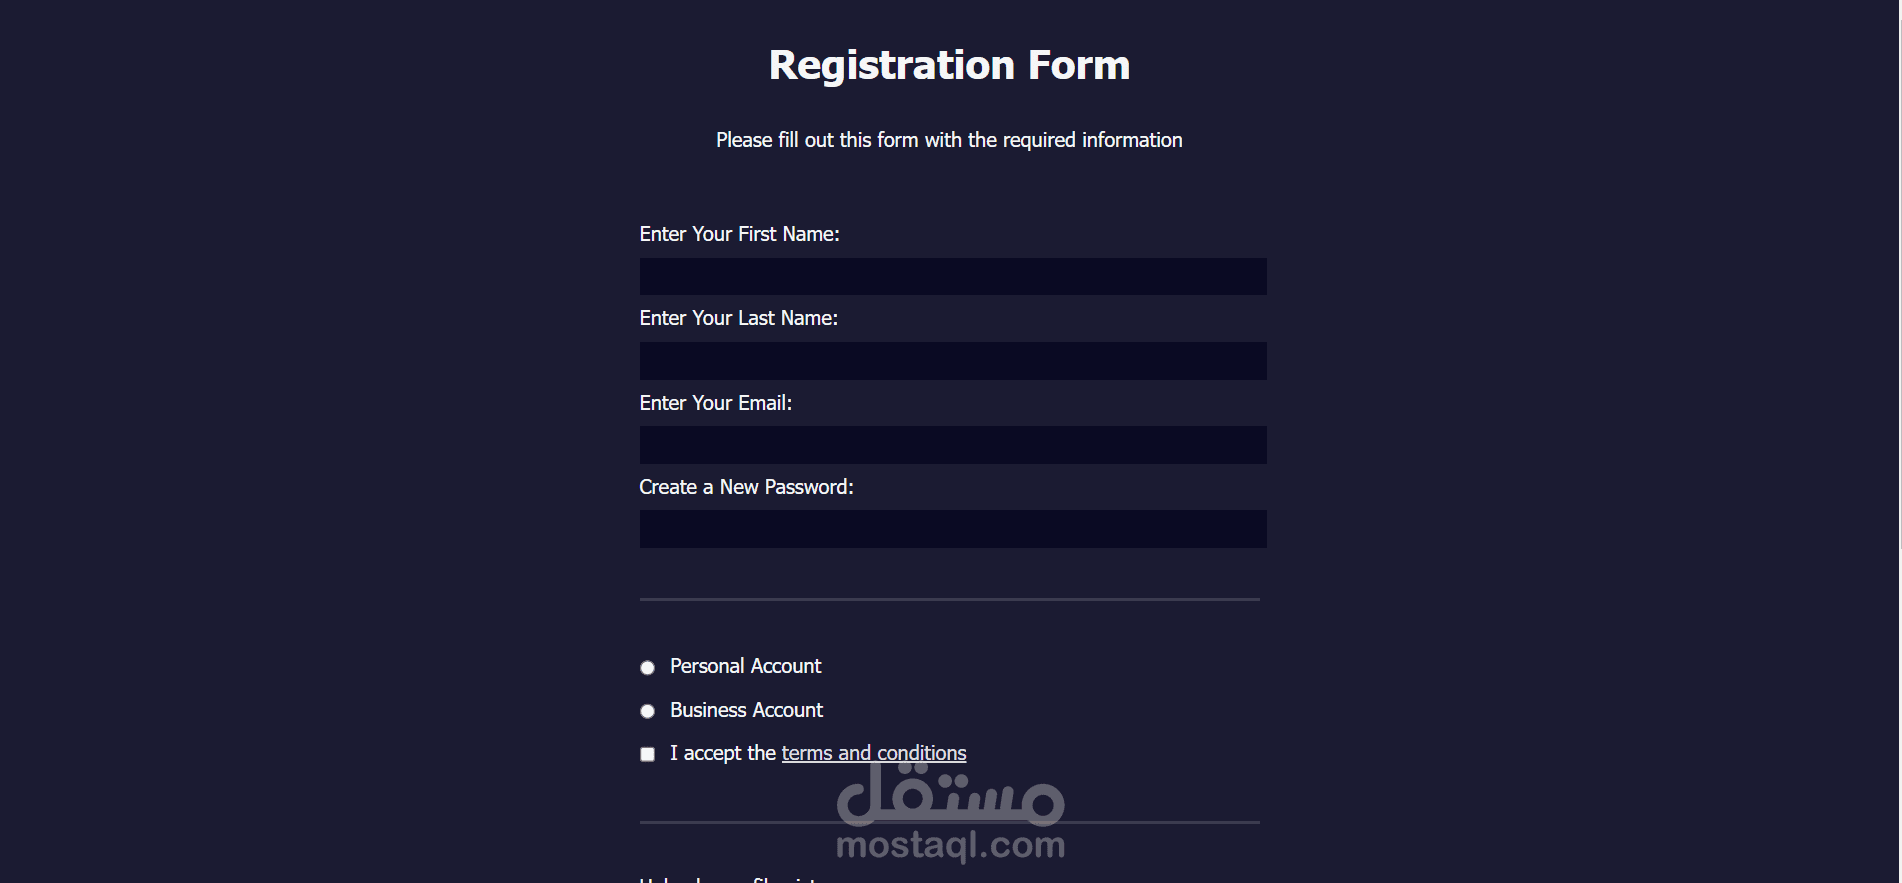Click the underlined terms hyperlink text
Viewport: 1902px width, 883px height.
[872, 752]
